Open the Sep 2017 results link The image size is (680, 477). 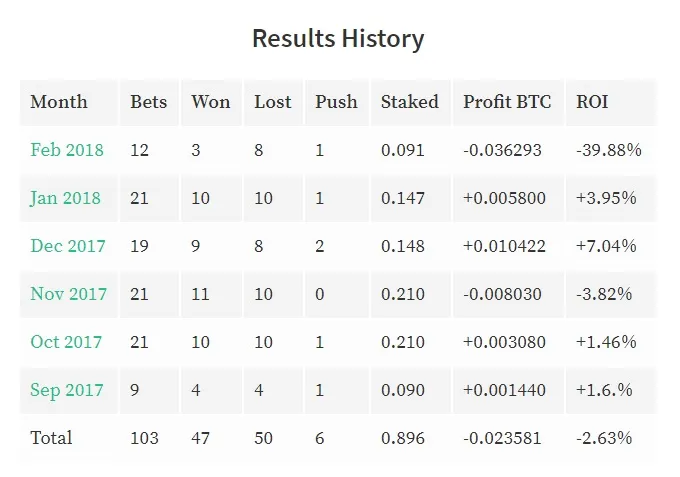click(x=67, y=390)
